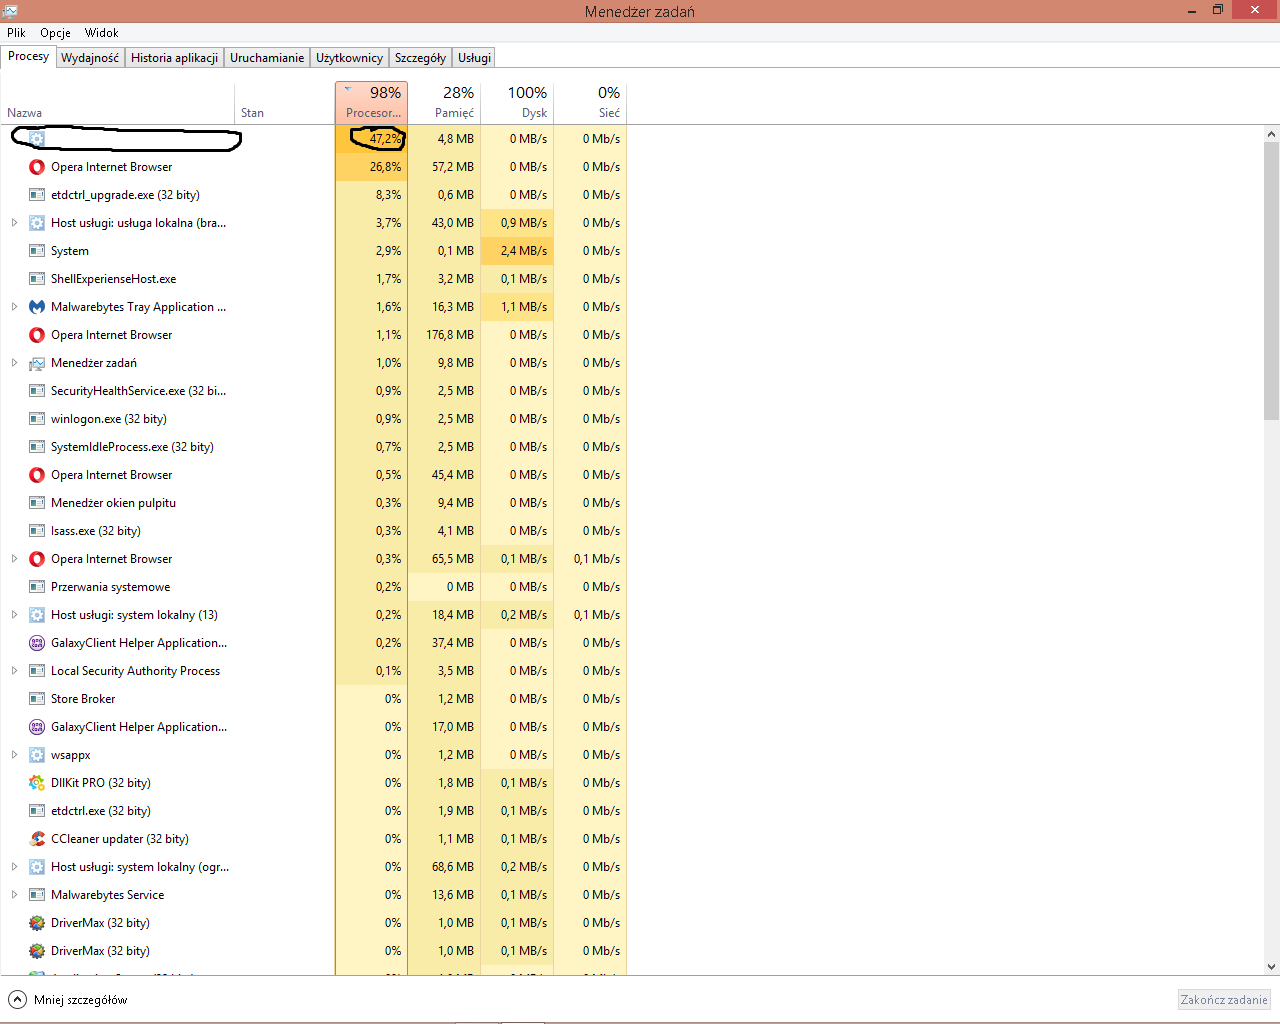The image size is (1280, 1024).
Task: Expand Host usługi: system lokalny (13) row
Action: (x=14, y=615)
